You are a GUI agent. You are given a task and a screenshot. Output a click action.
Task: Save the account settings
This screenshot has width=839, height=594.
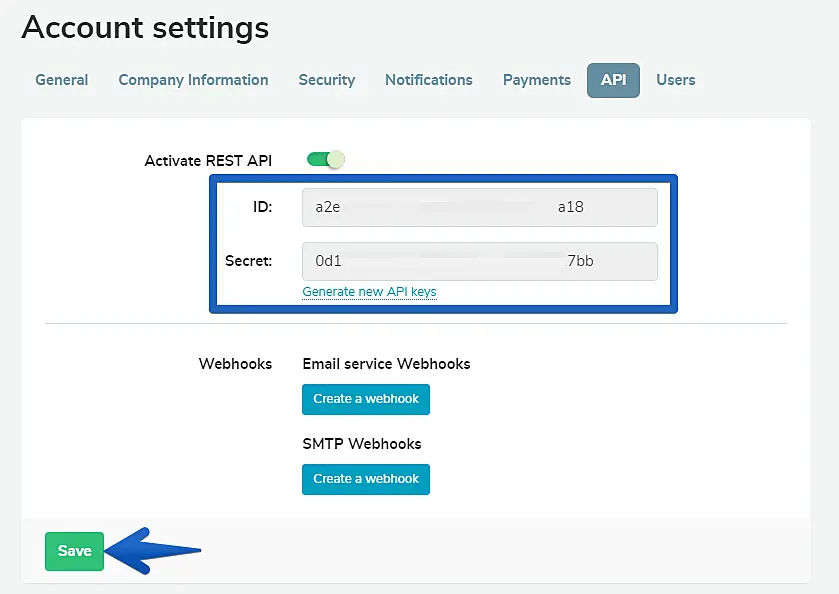[x=74, y=551]
